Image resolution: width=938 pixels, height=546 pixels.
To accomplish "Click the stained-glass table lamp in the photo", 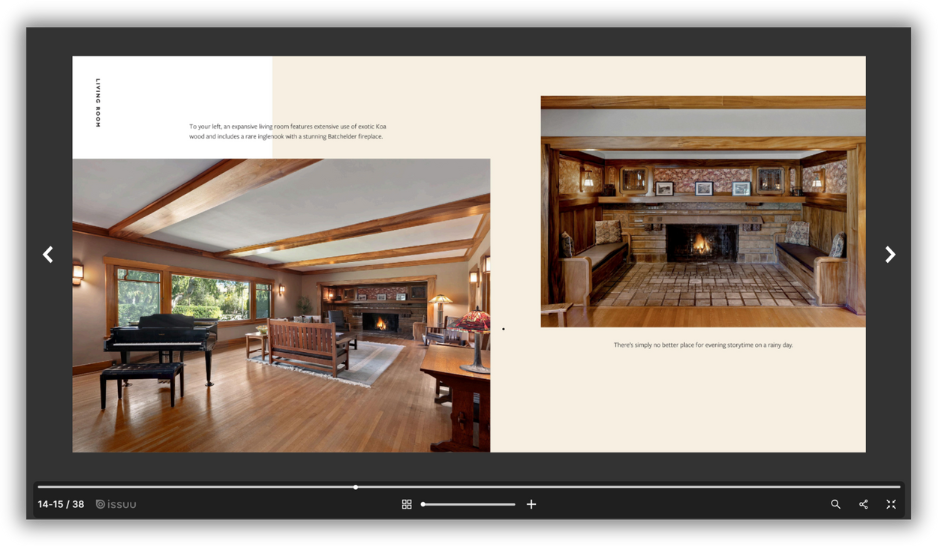I will [474, 330].
